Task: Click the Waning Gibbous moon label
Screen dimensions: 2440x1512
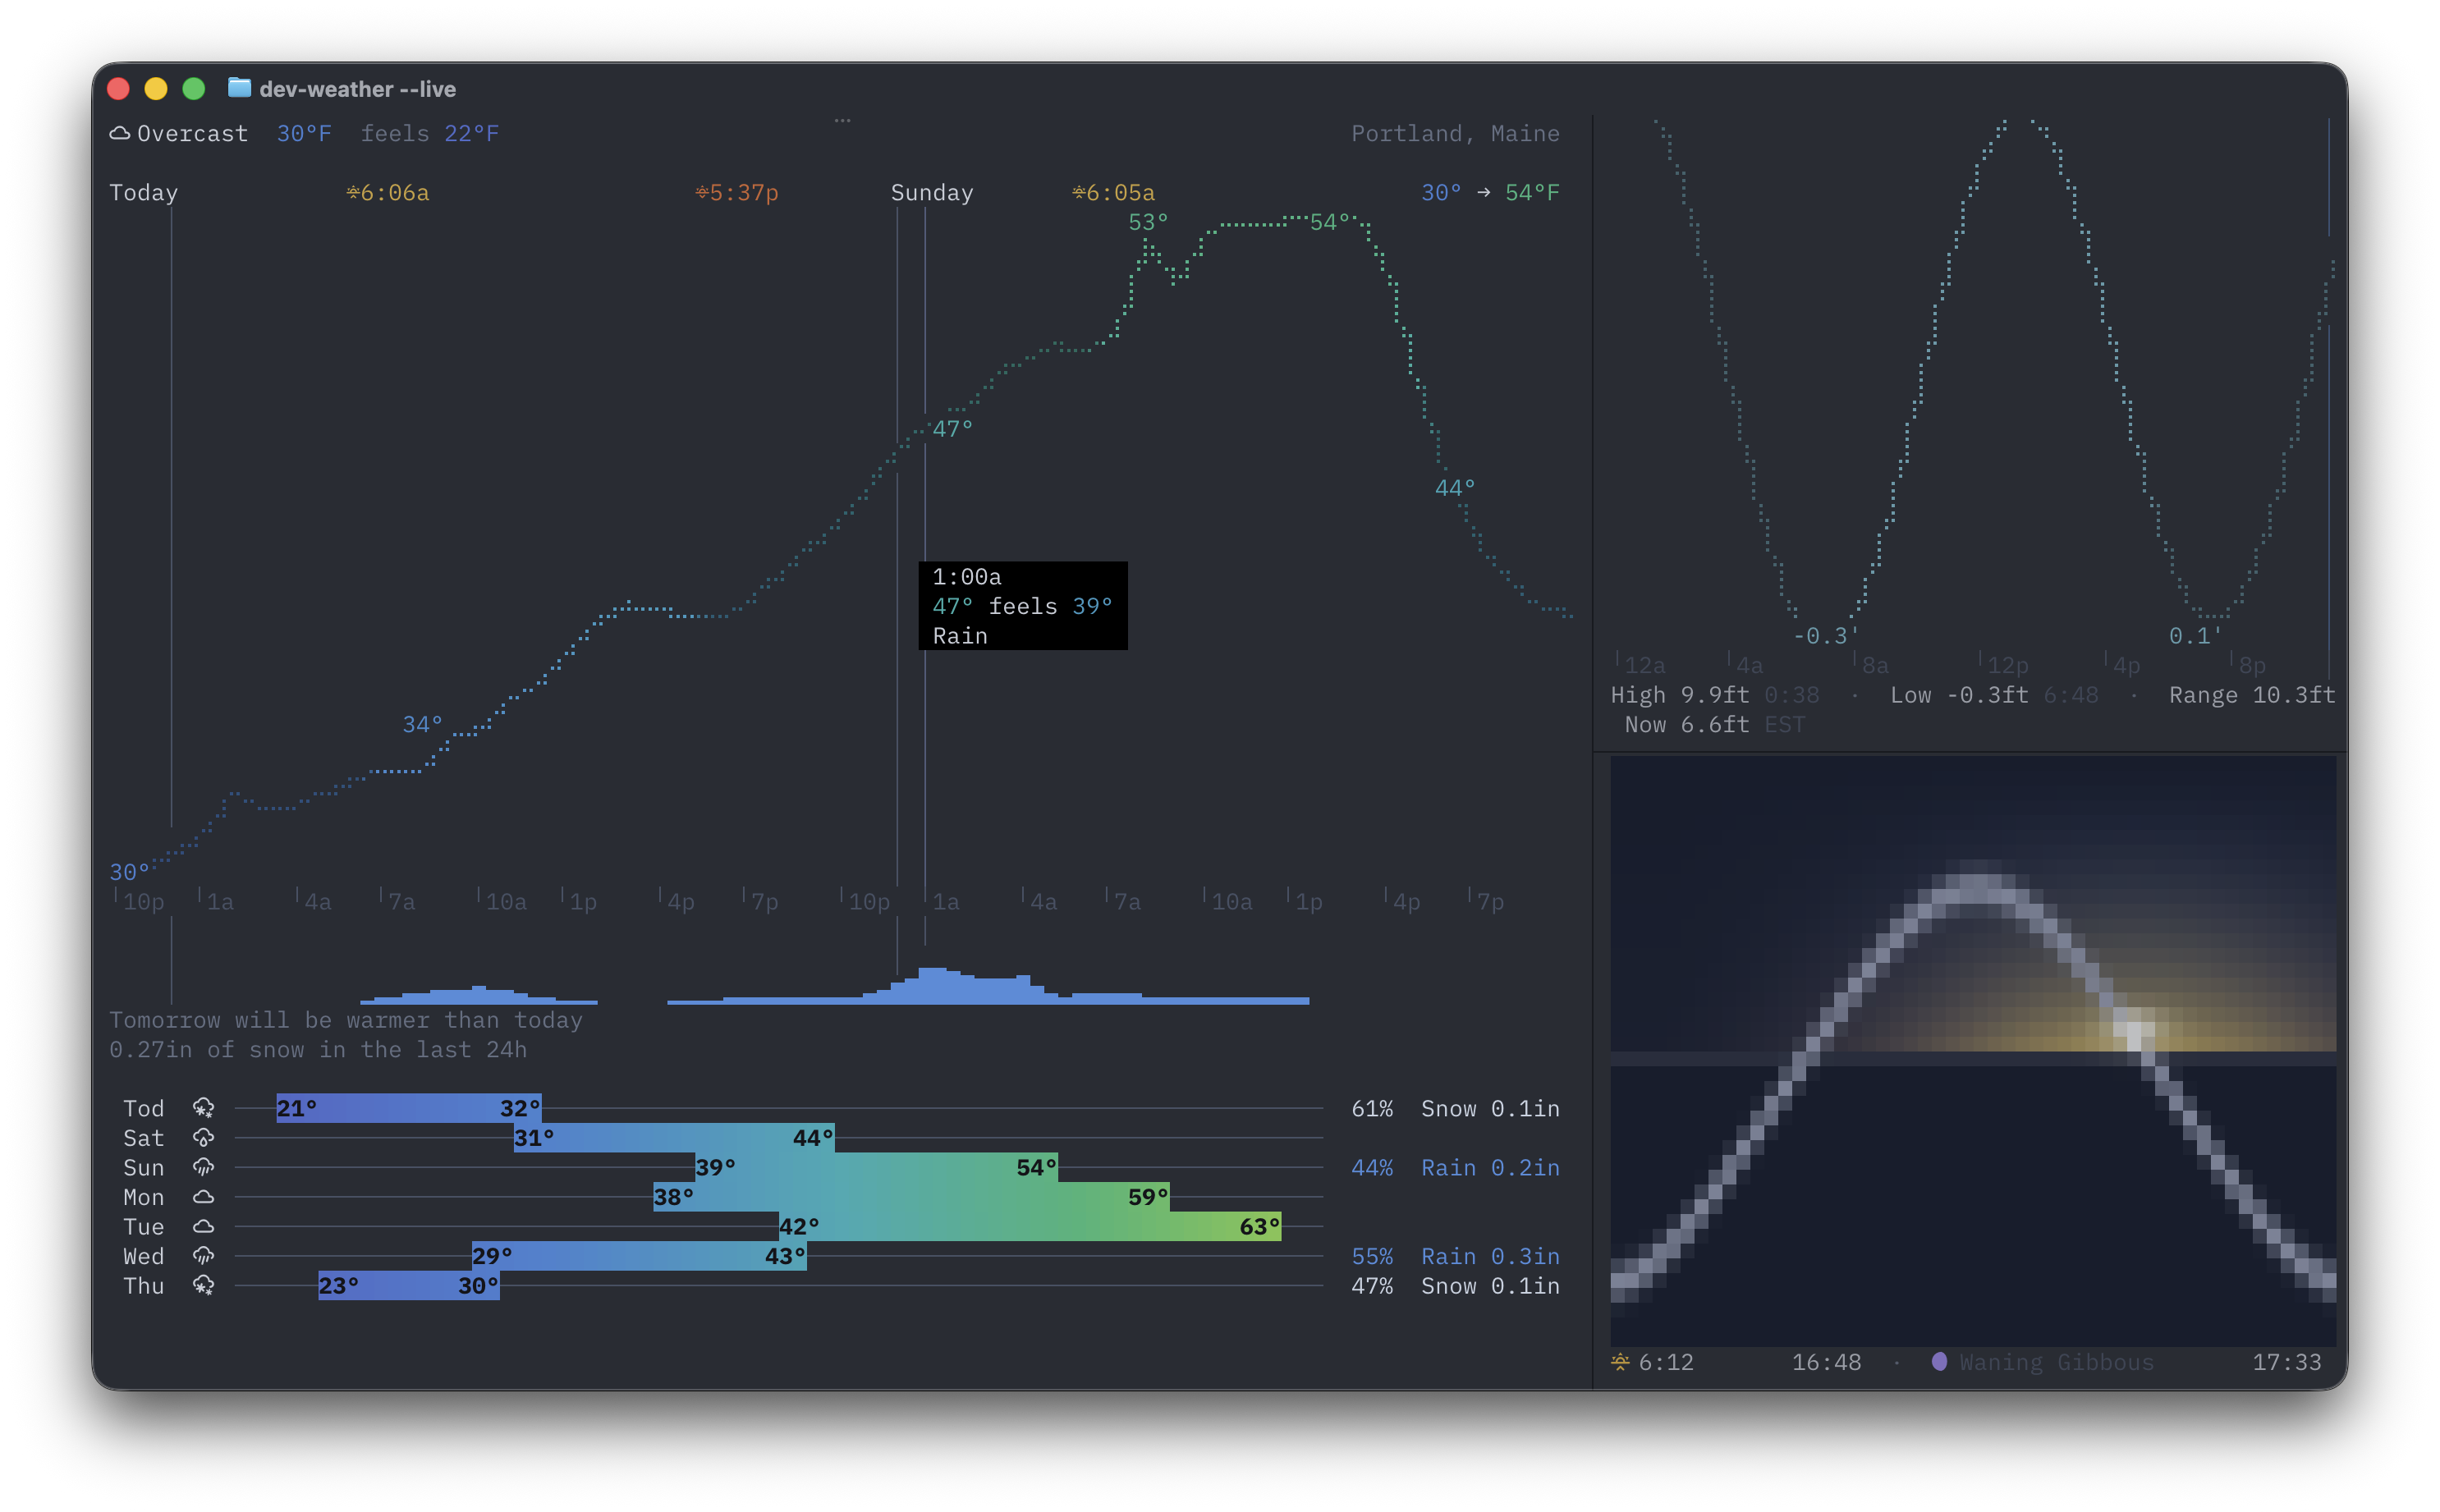Action: click(x=2056, y=1361)
